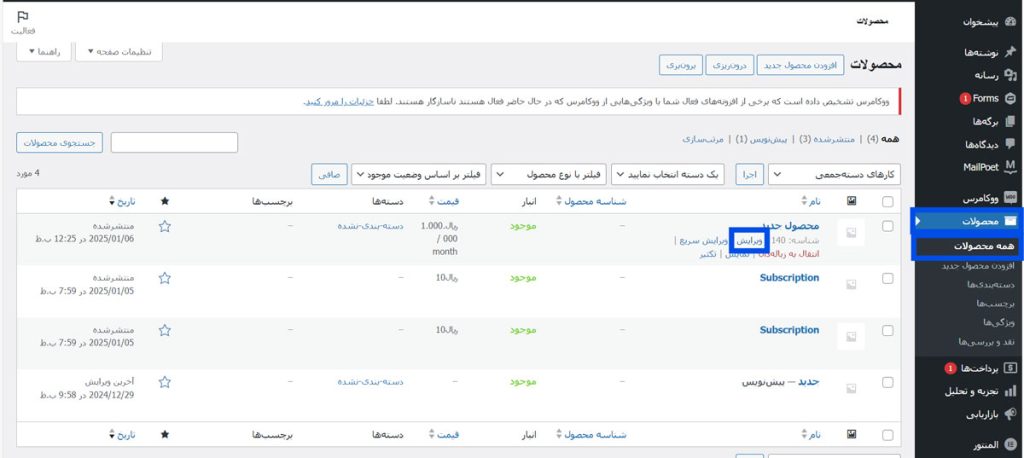Screen dimensions: 1024x458
Task: Tick the select-all checkbox in the table footer
Action: (888, 435)
